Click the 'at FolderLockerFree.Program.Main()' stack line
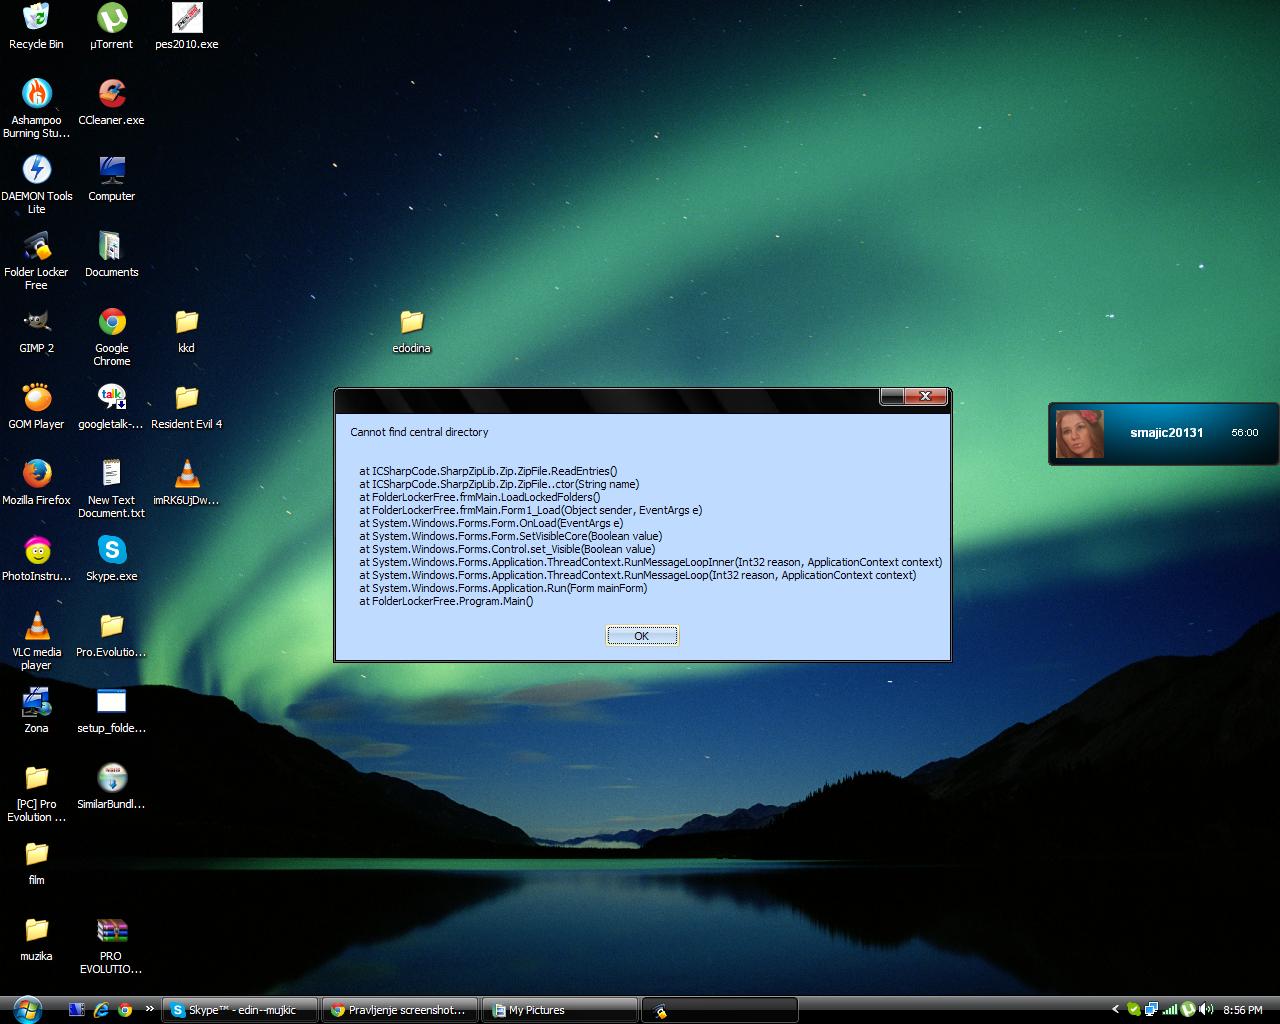 (x=447, y=601)
